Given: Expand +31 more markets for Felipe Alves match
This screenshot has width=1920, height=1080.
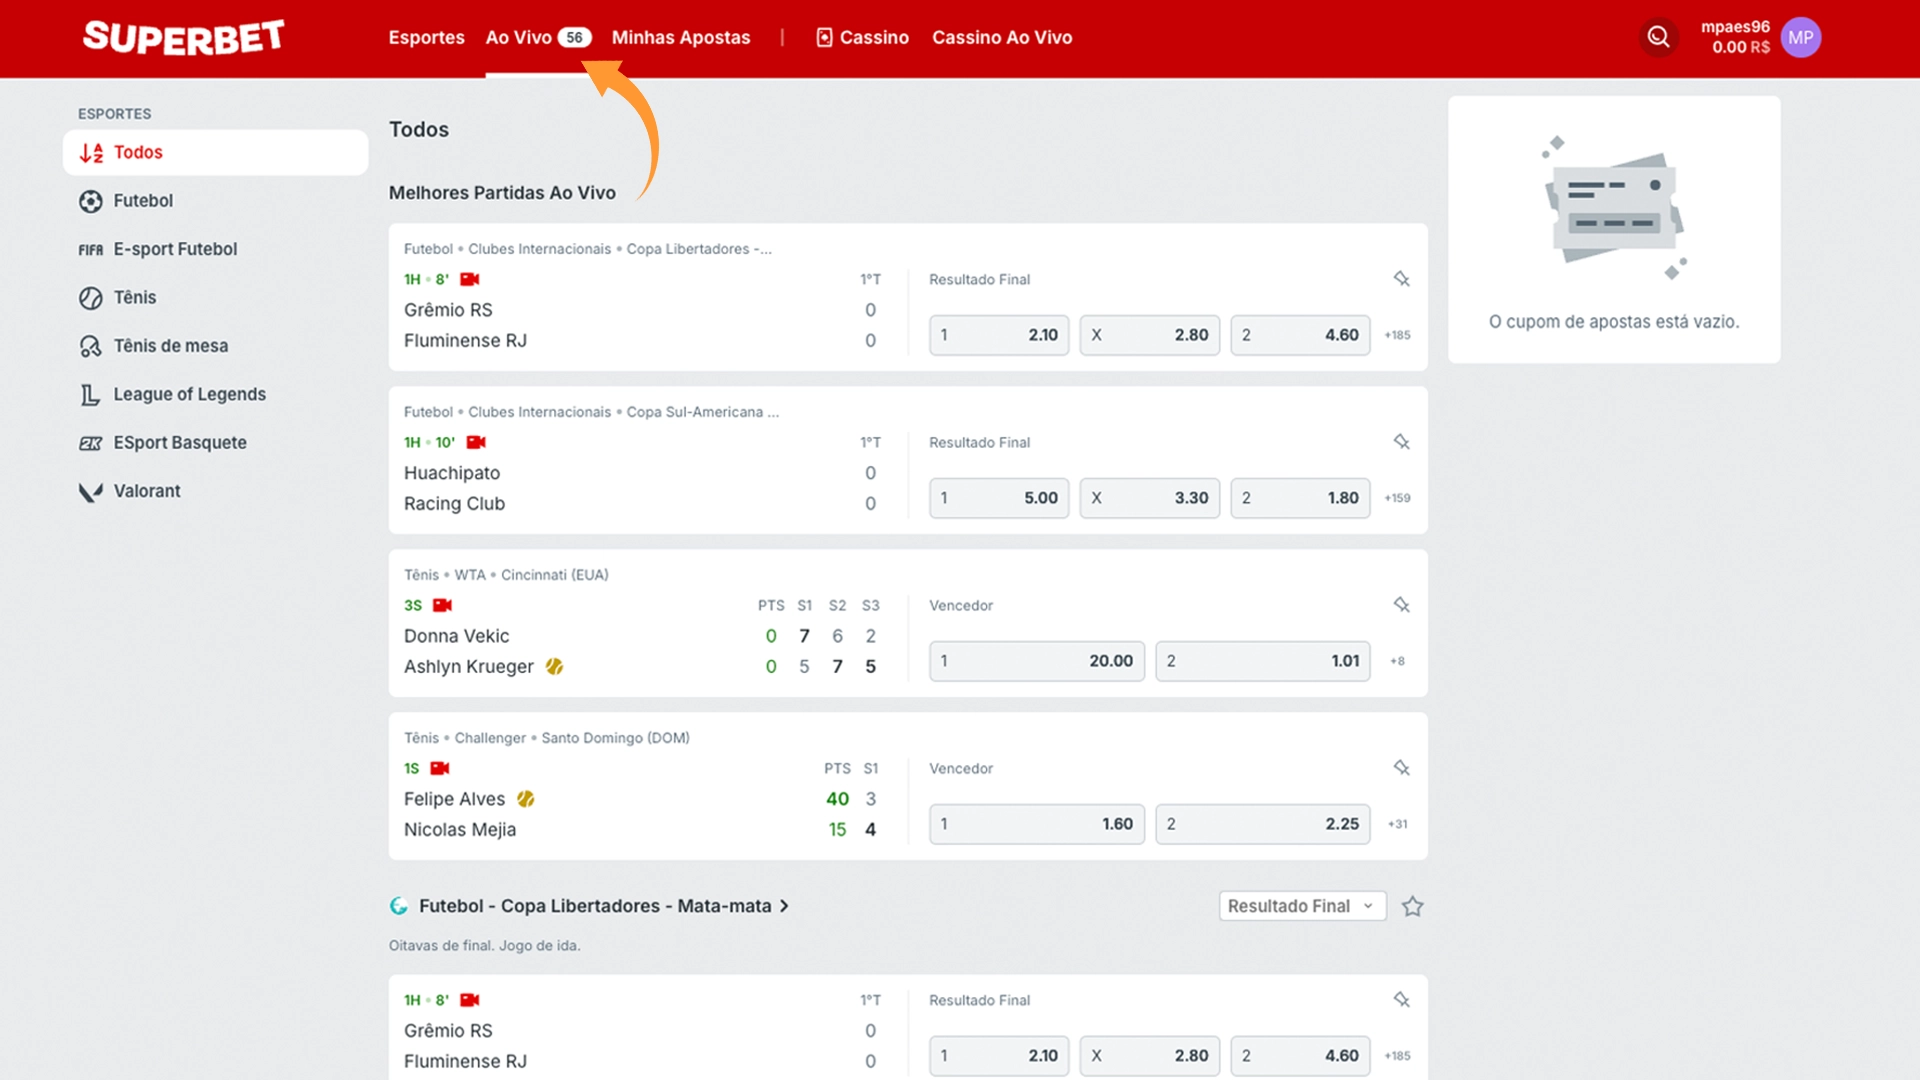Looking at the screenshot, I should [1397, 824].
